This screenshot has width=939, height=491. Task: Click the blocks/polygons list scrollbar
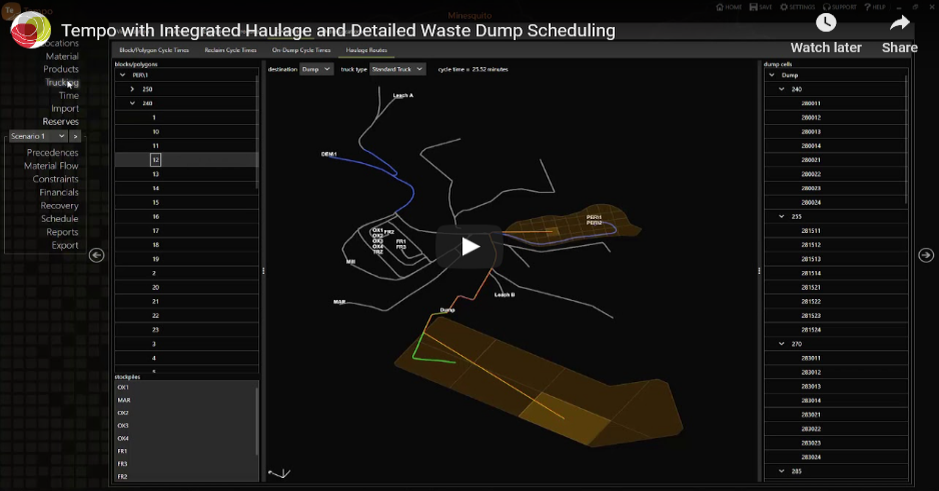(x=258, y=132)
